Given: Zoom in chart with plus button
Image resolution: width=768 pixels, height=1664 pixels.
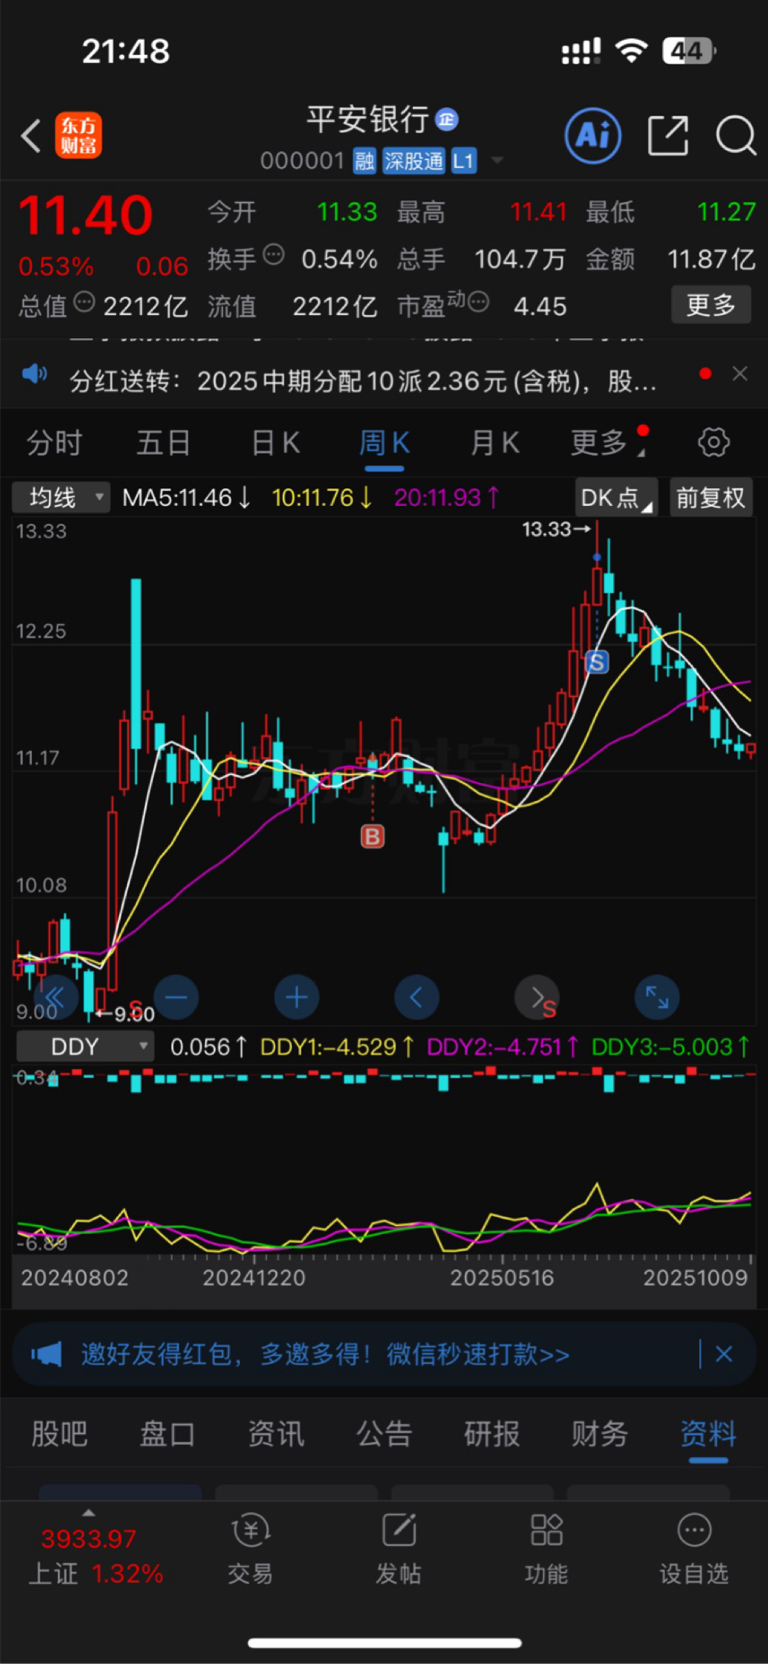Looking at the screenshot, I should pos(296,997).
